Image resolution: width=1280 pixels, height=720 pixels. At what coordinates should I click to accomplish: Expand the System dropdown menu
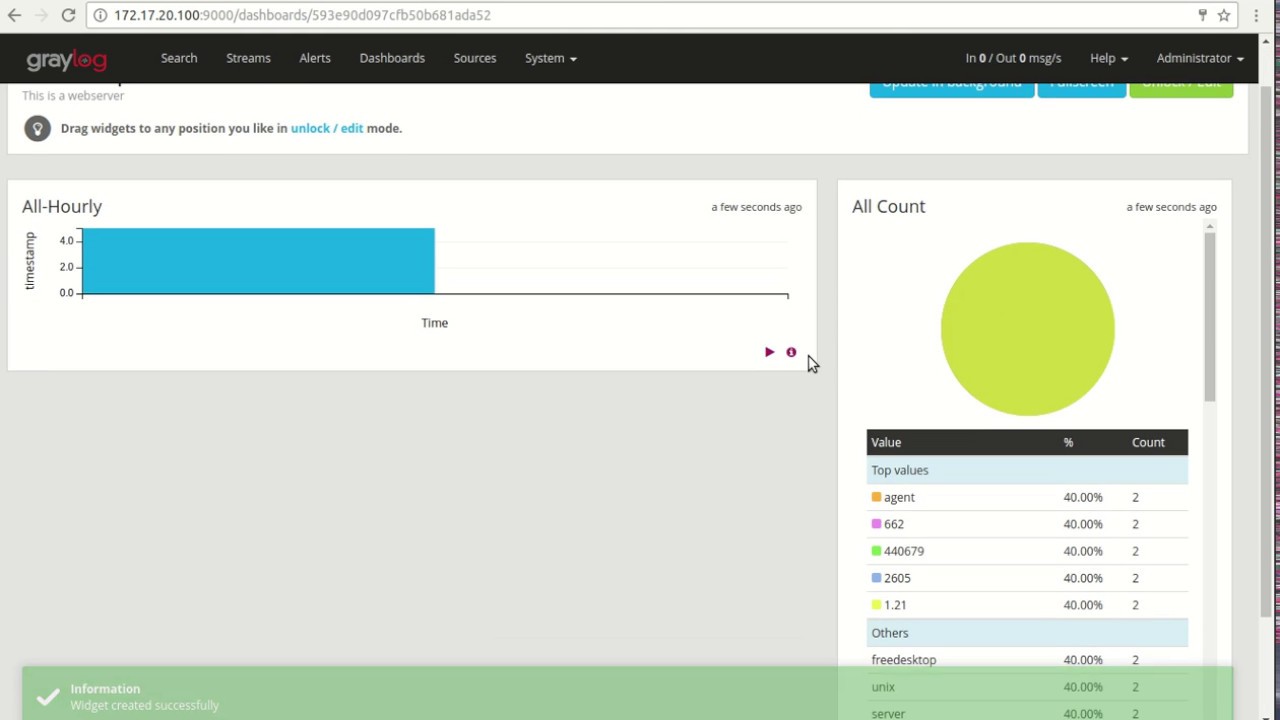550,58
